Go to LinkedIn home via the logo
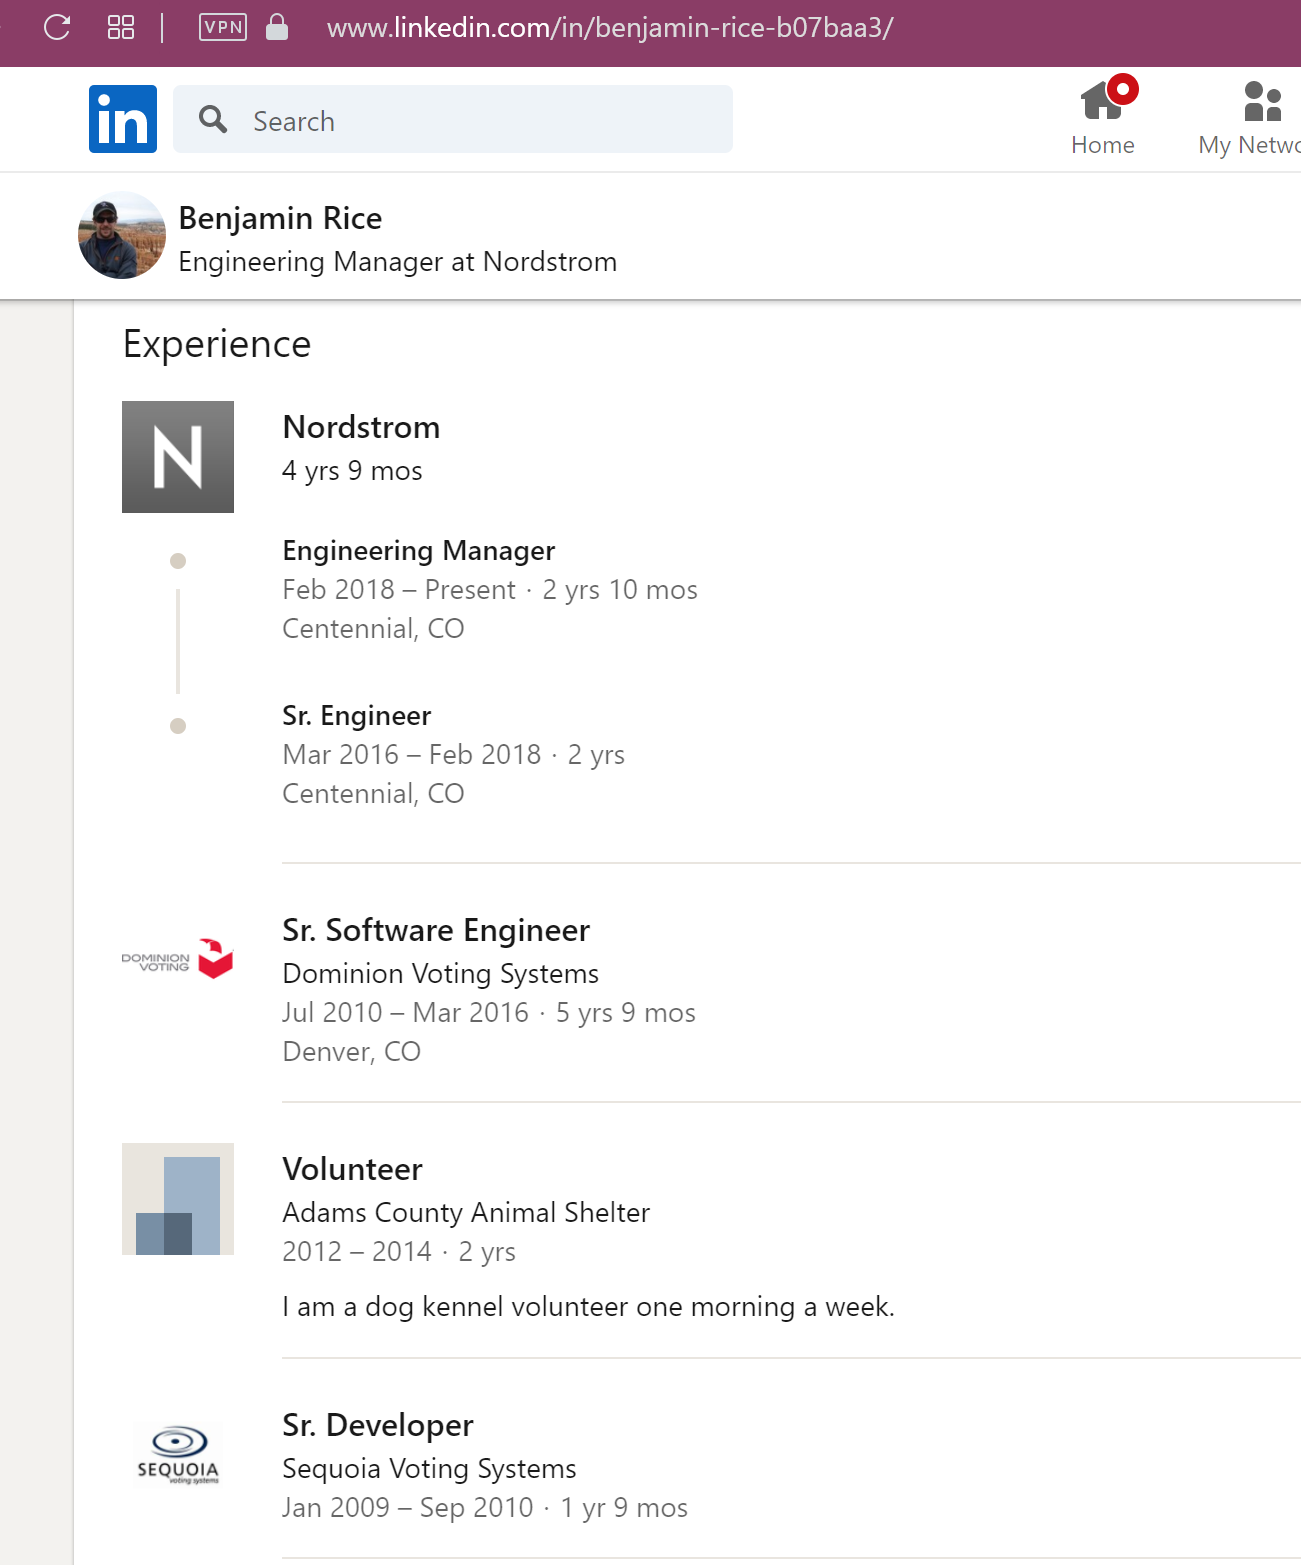 tap(123, 119)
